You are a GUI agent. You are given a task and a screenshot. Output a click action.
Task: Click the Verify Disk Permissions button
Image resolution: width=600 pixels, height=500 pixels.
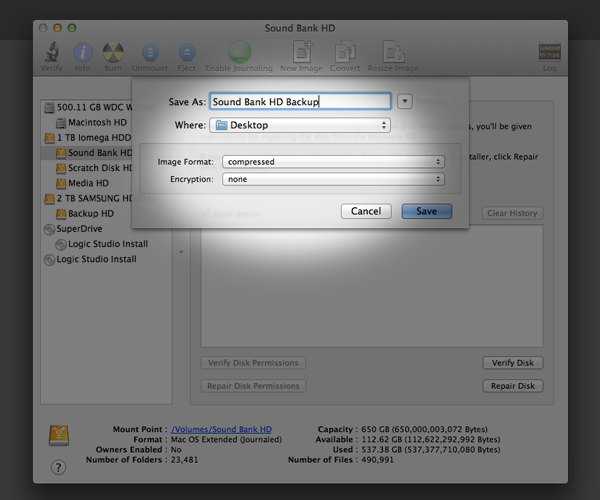pyautogui.click(x=253, y=363)
